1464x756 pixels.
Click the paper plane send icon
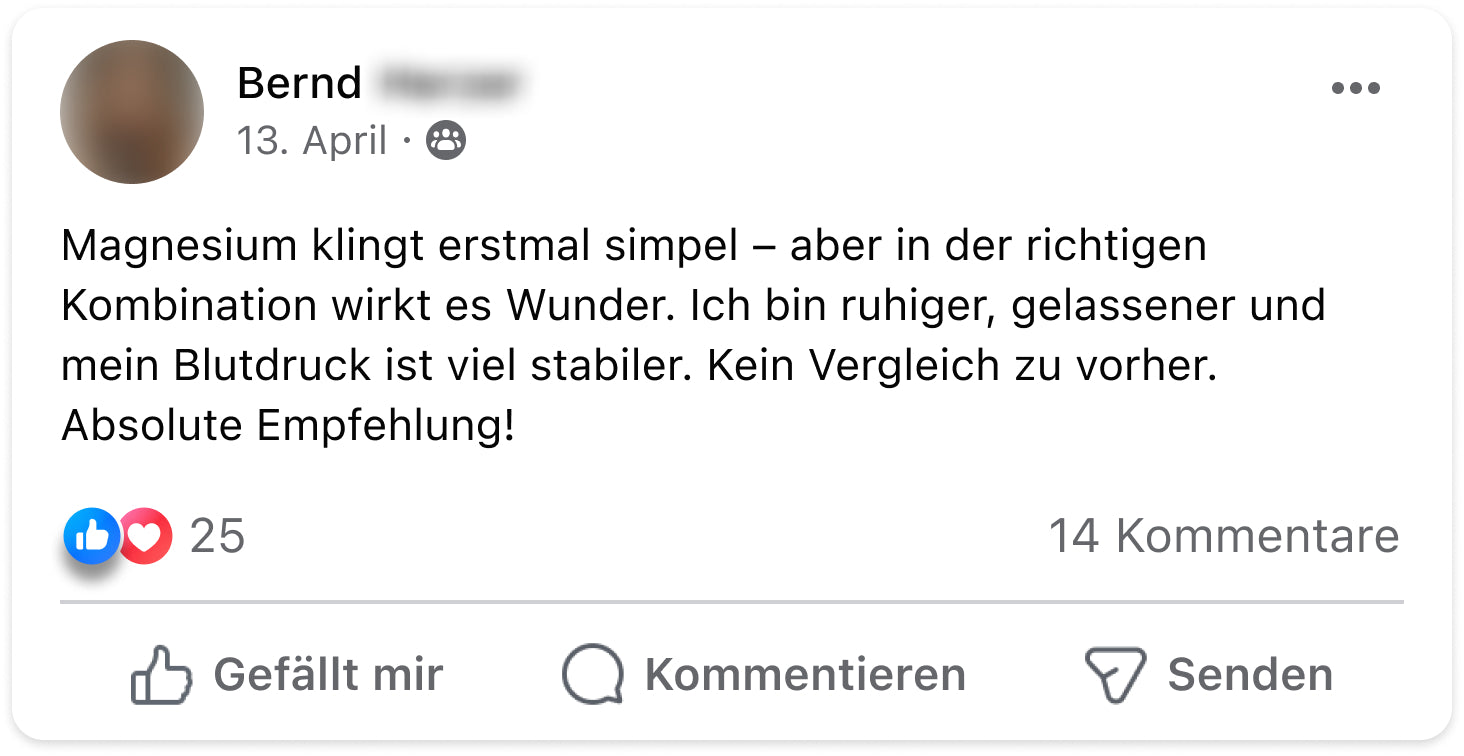(x=1114, y=675)
